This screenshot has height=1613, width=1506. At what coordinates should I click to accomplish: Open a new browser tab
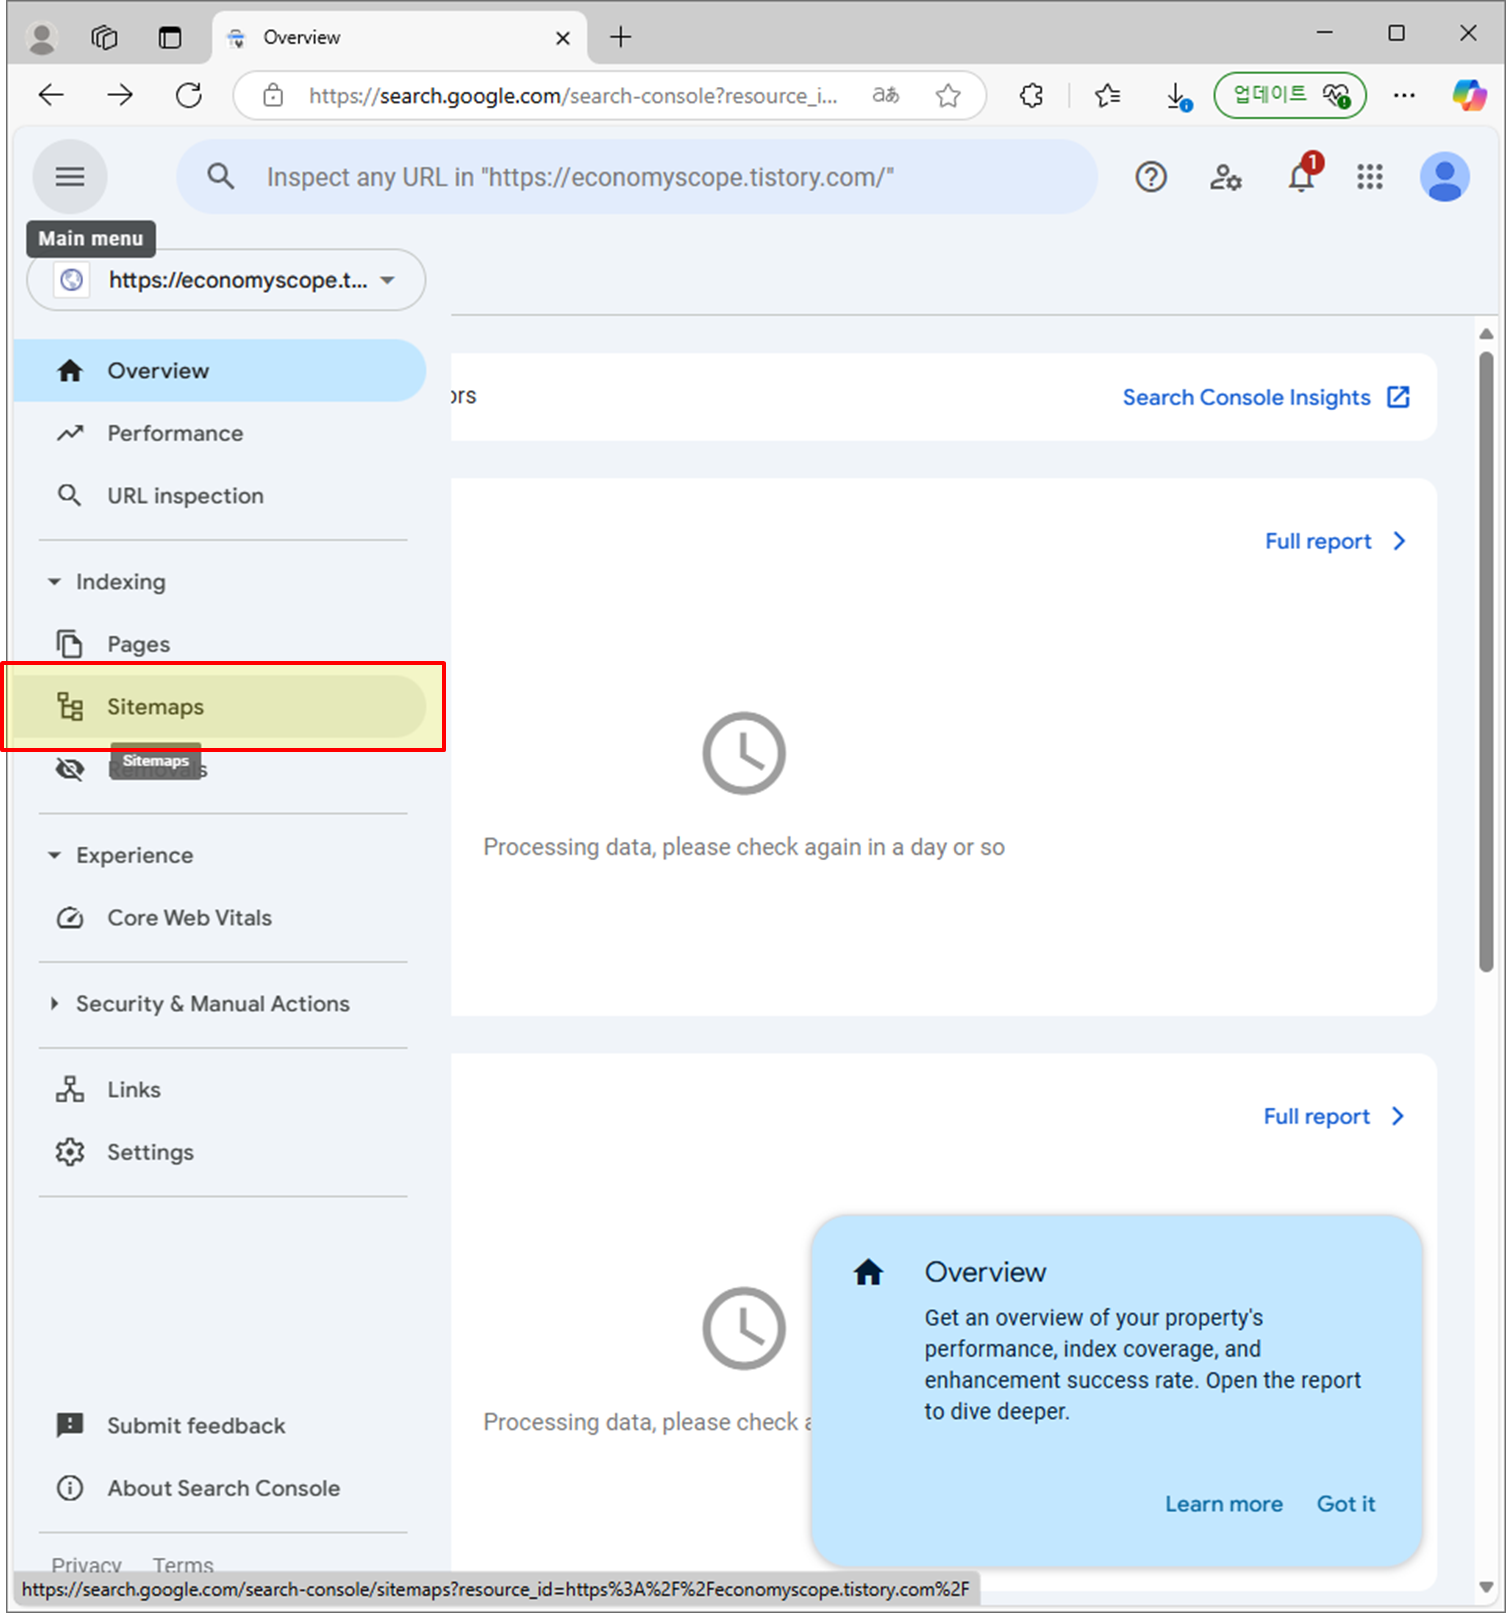pos(621,37)
